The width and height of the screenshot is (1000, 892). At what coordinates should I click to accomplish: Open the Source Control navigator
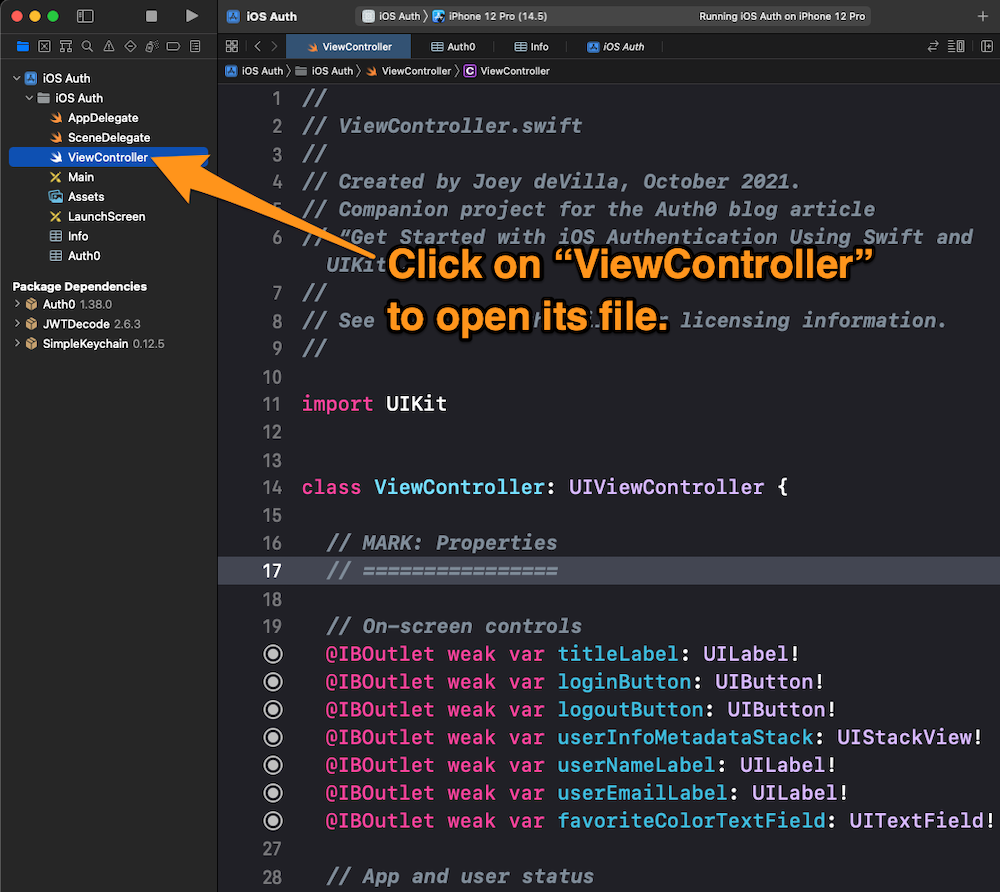click(44, 46)
